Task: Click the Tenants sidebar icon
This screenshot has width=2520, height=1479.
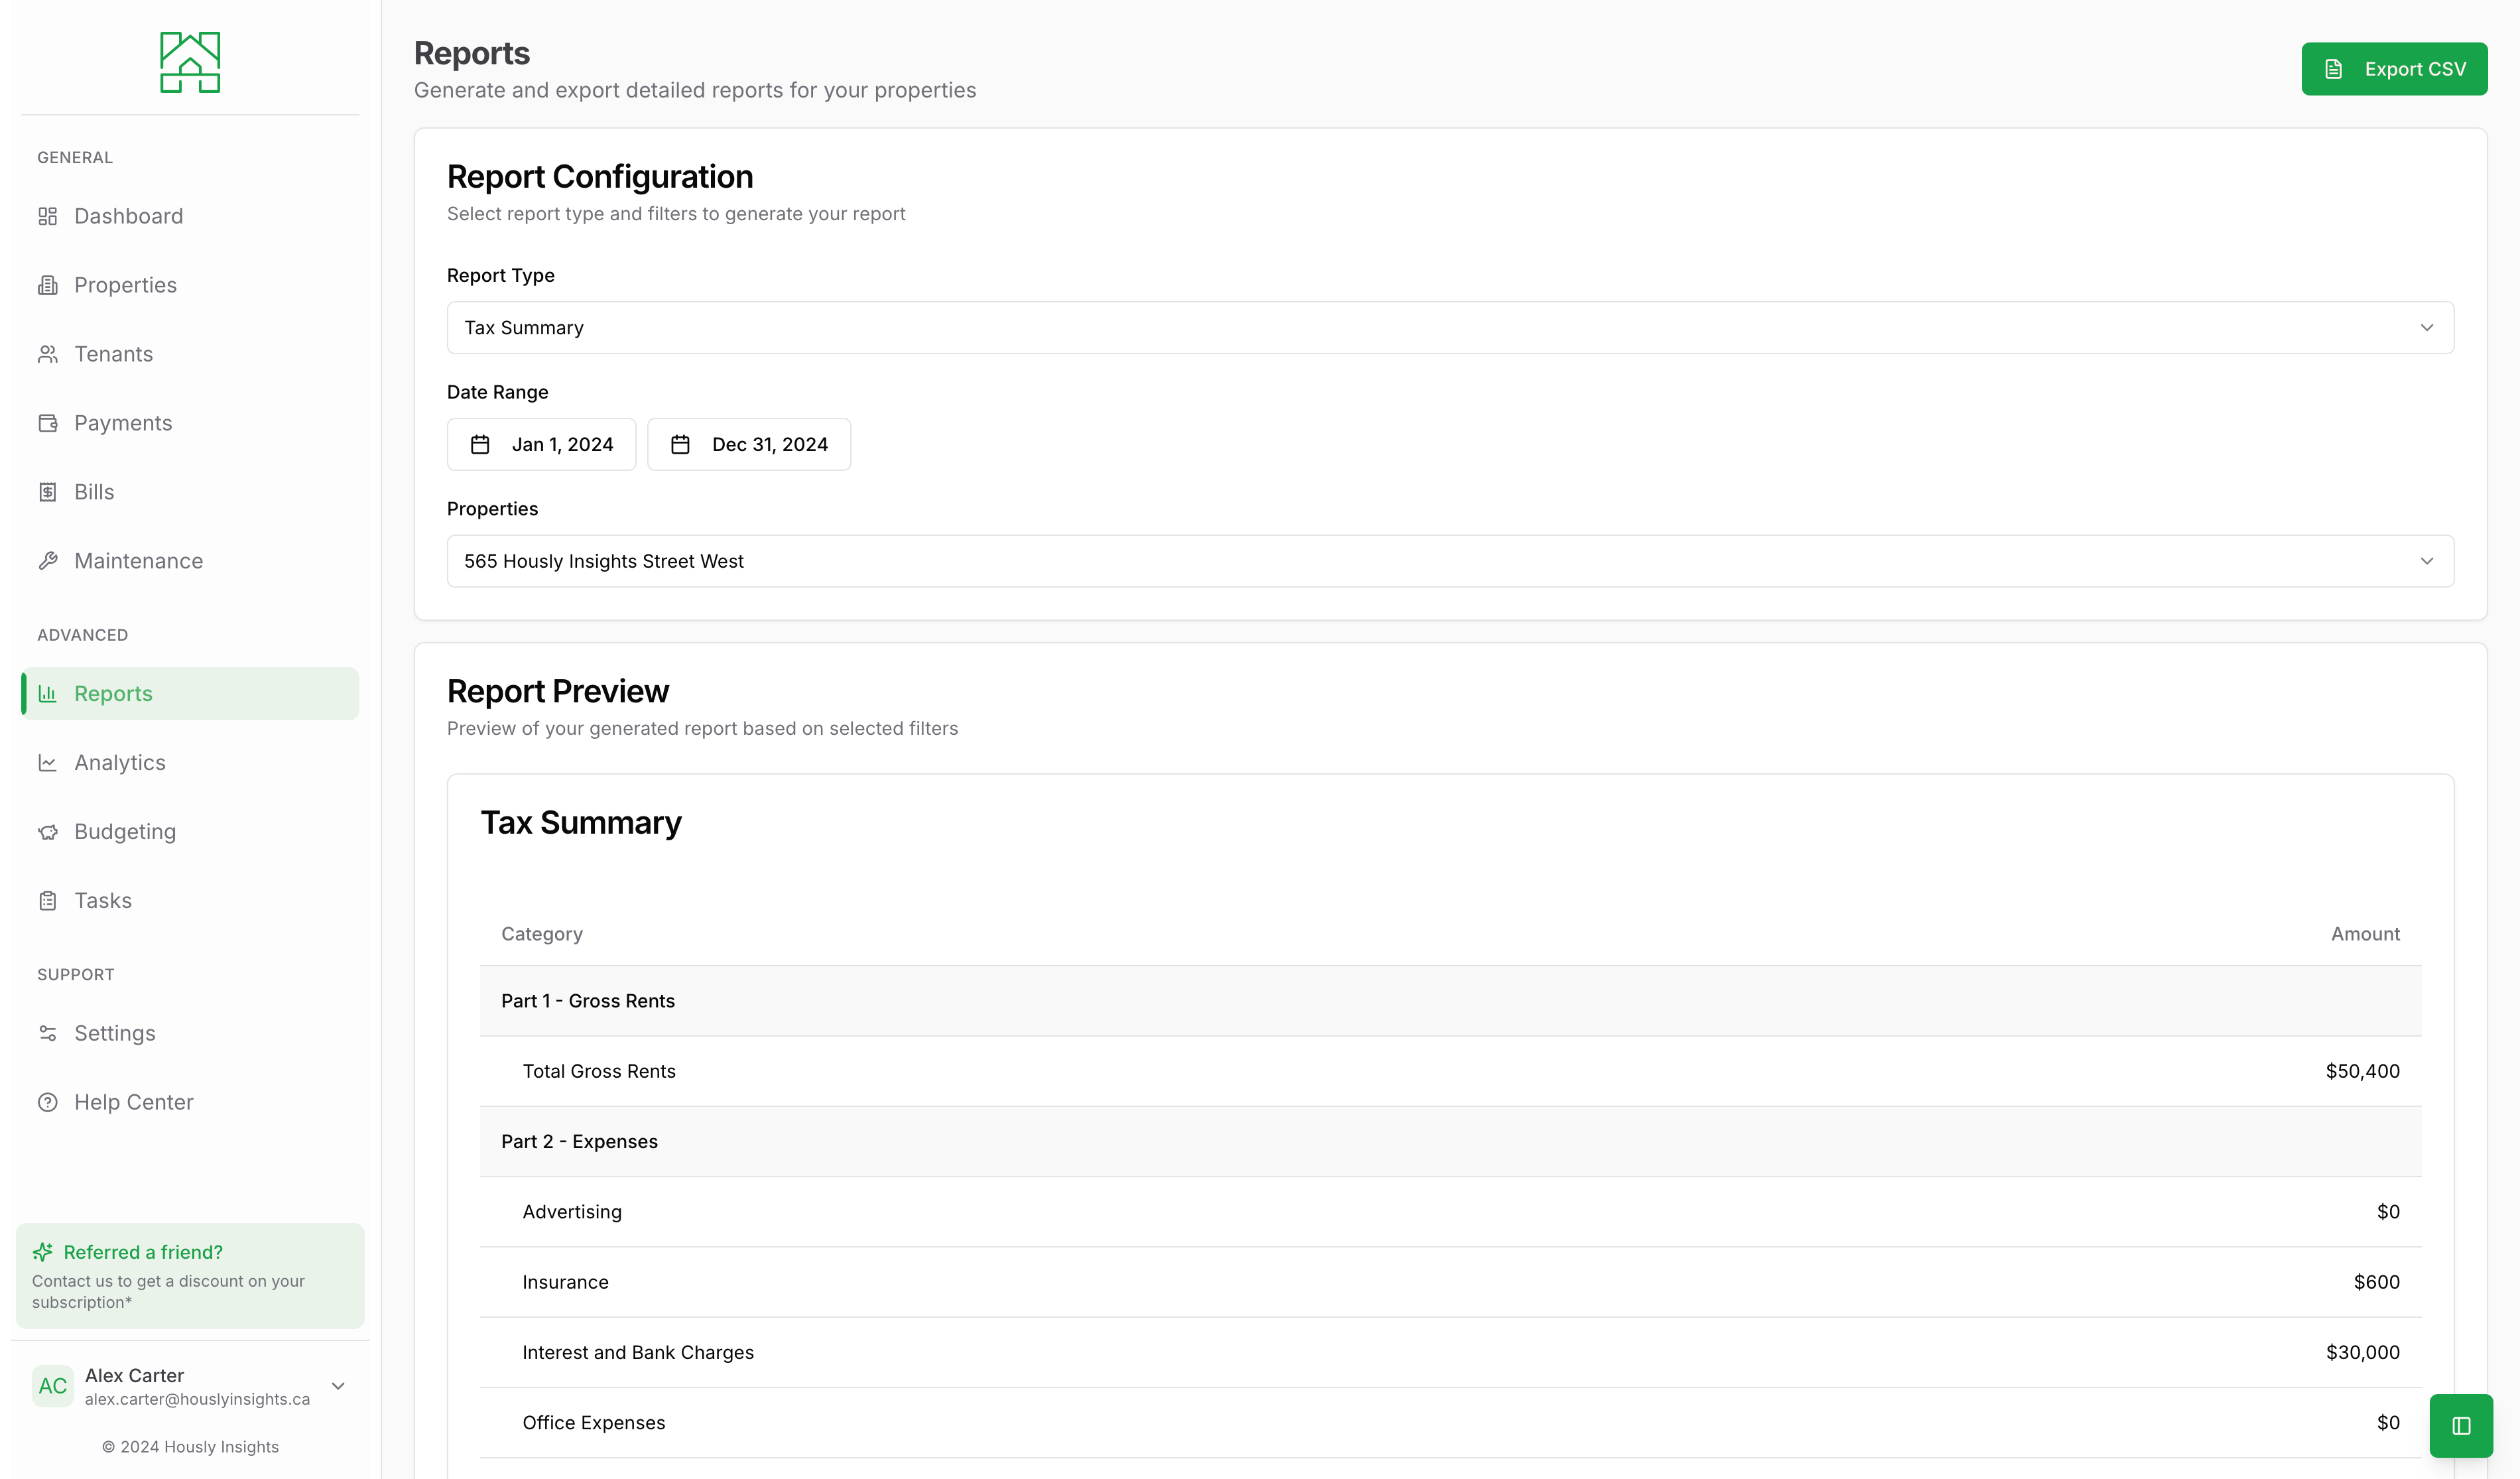Action: pos(49,354)
